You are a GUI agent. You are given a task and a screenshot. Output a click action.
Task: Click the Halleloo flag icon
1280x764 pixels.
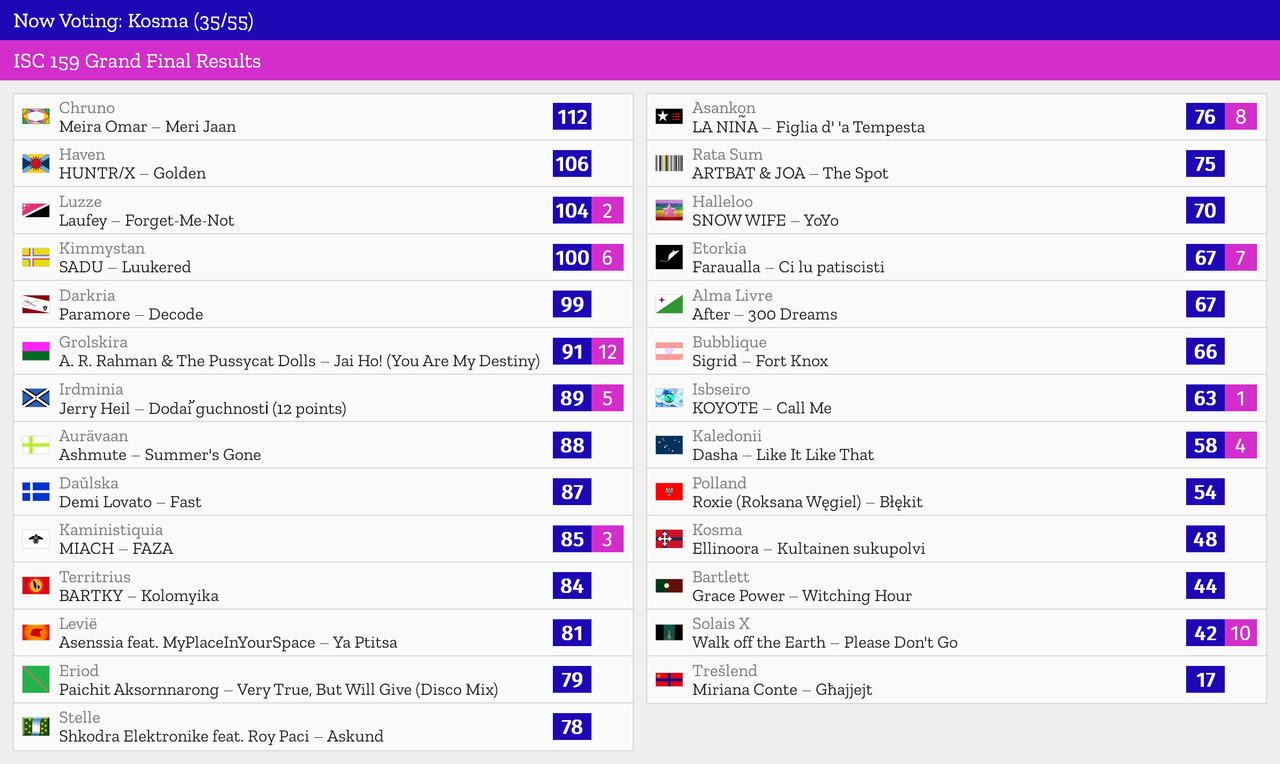pyautogui.click(x=669, y=211)
